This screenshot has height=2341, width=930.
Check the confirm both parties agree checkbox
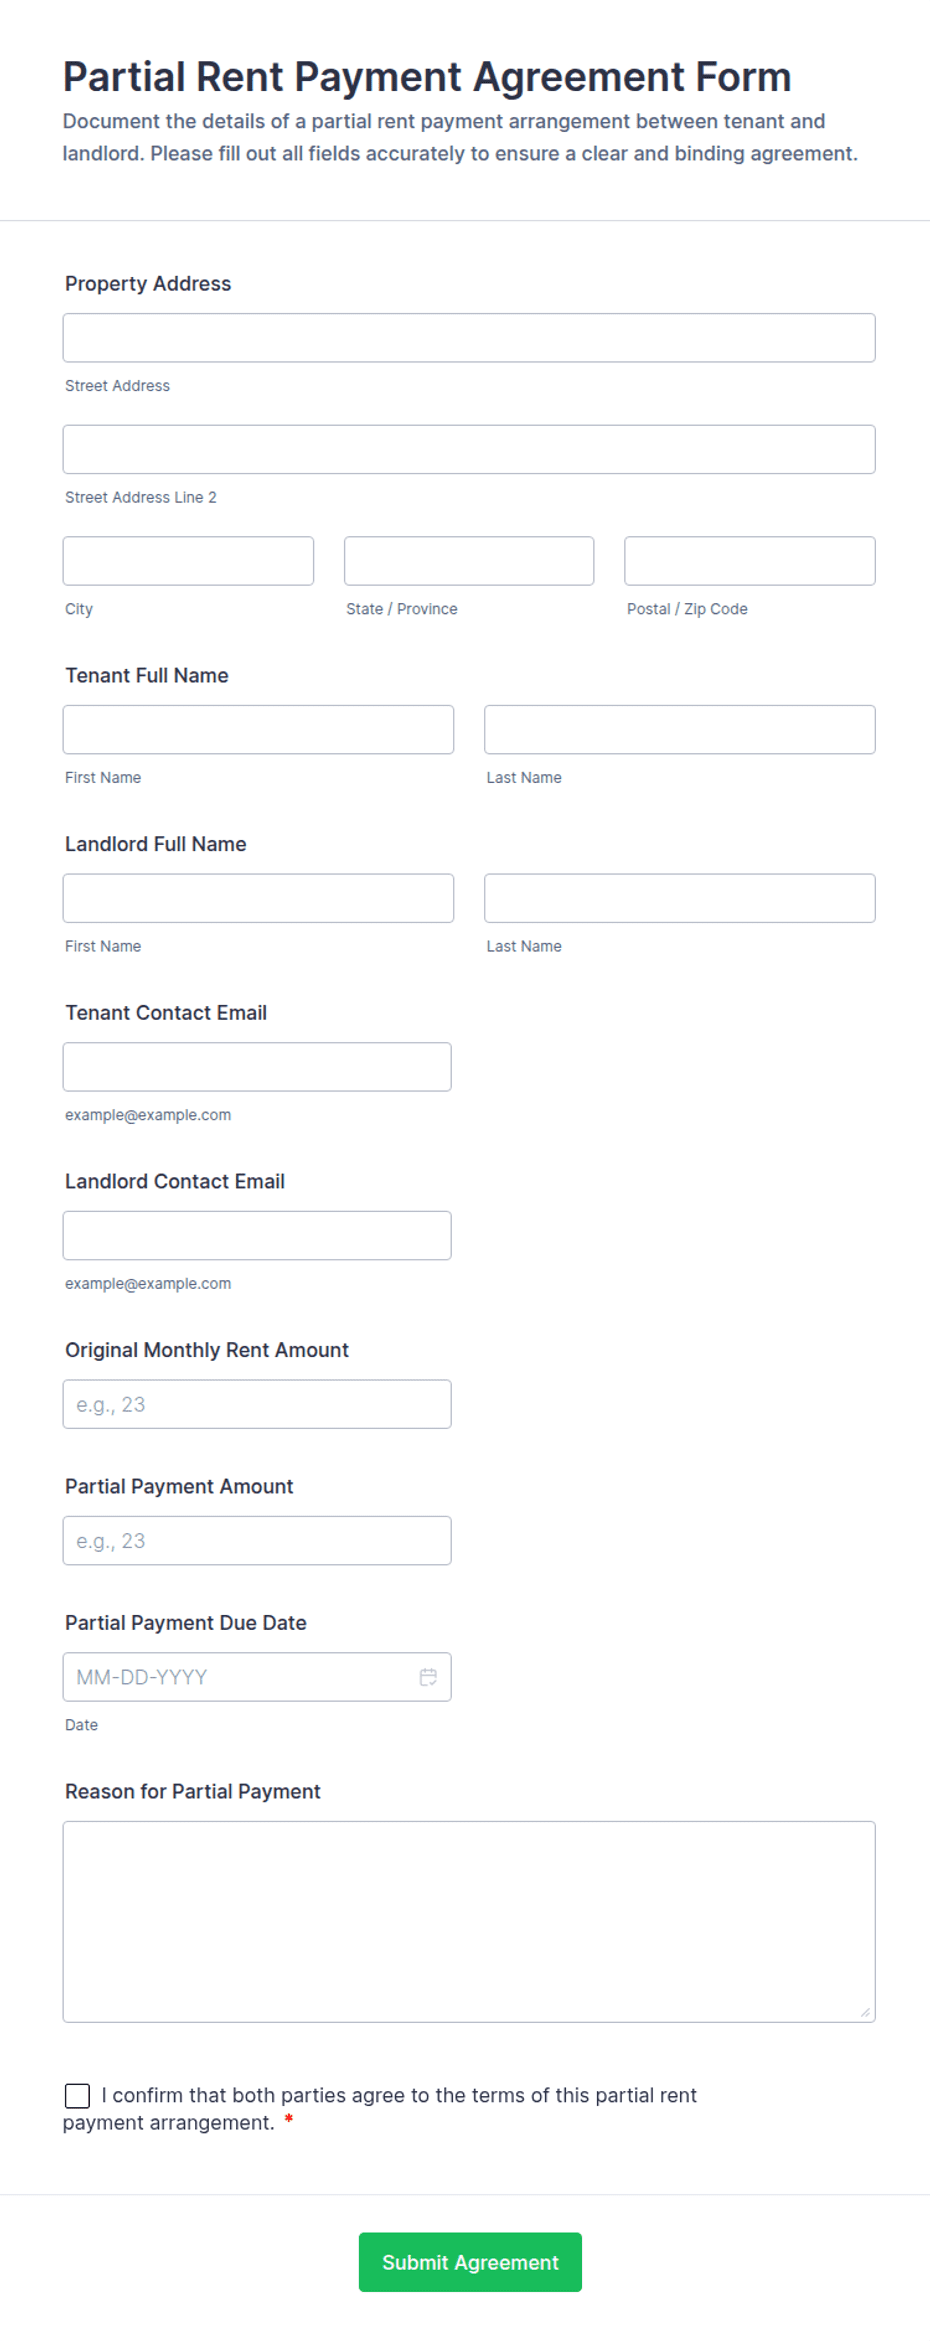click(x=77, y=2095)
